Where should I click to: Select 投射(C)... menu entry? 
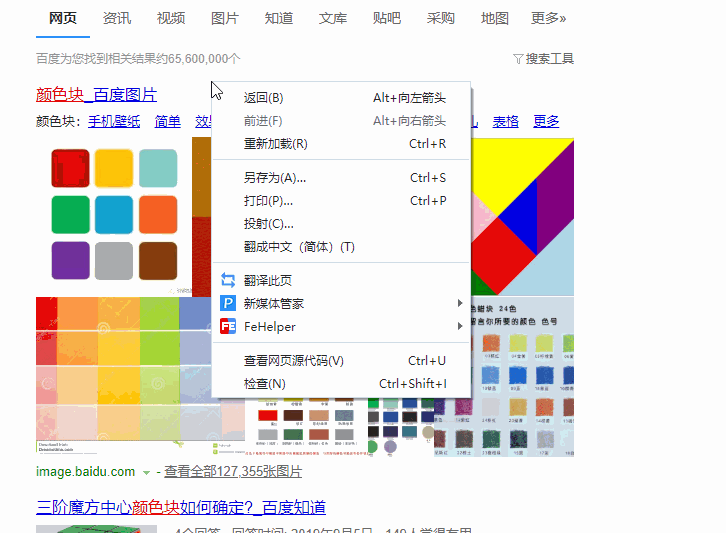tap(341, 224)
